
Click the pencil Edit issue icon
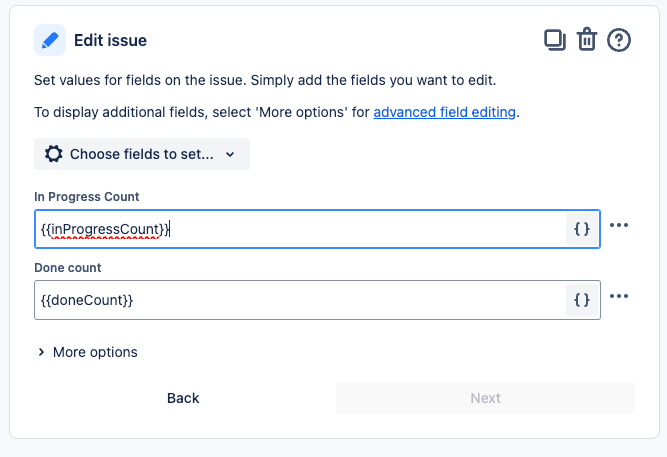50,40
